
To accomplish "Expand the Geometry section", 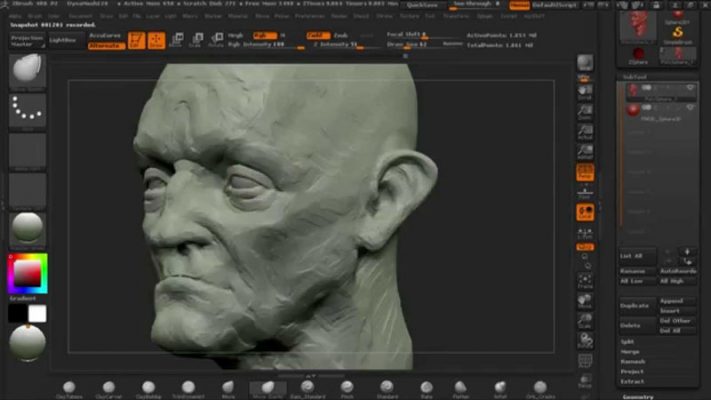I will (638, 396).
